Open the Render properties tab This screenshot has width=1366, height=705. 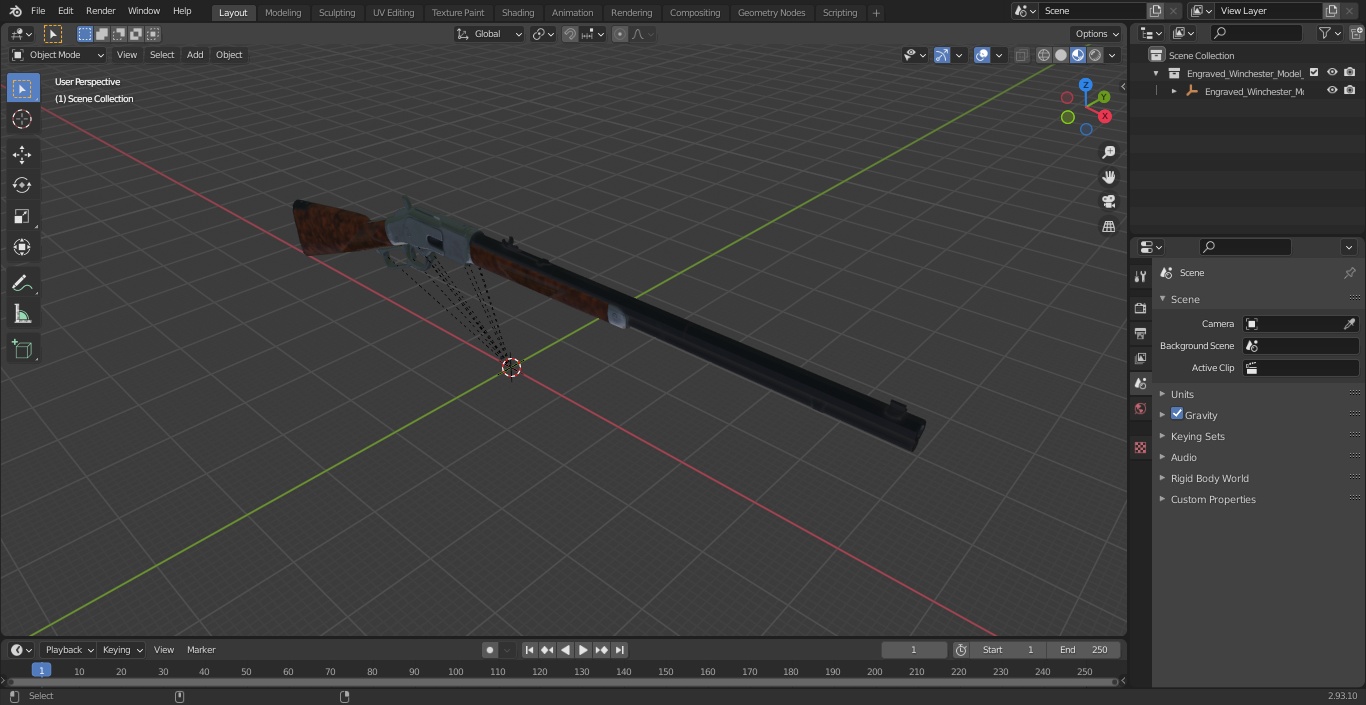pyautogui.click(x=1140, y=308)
